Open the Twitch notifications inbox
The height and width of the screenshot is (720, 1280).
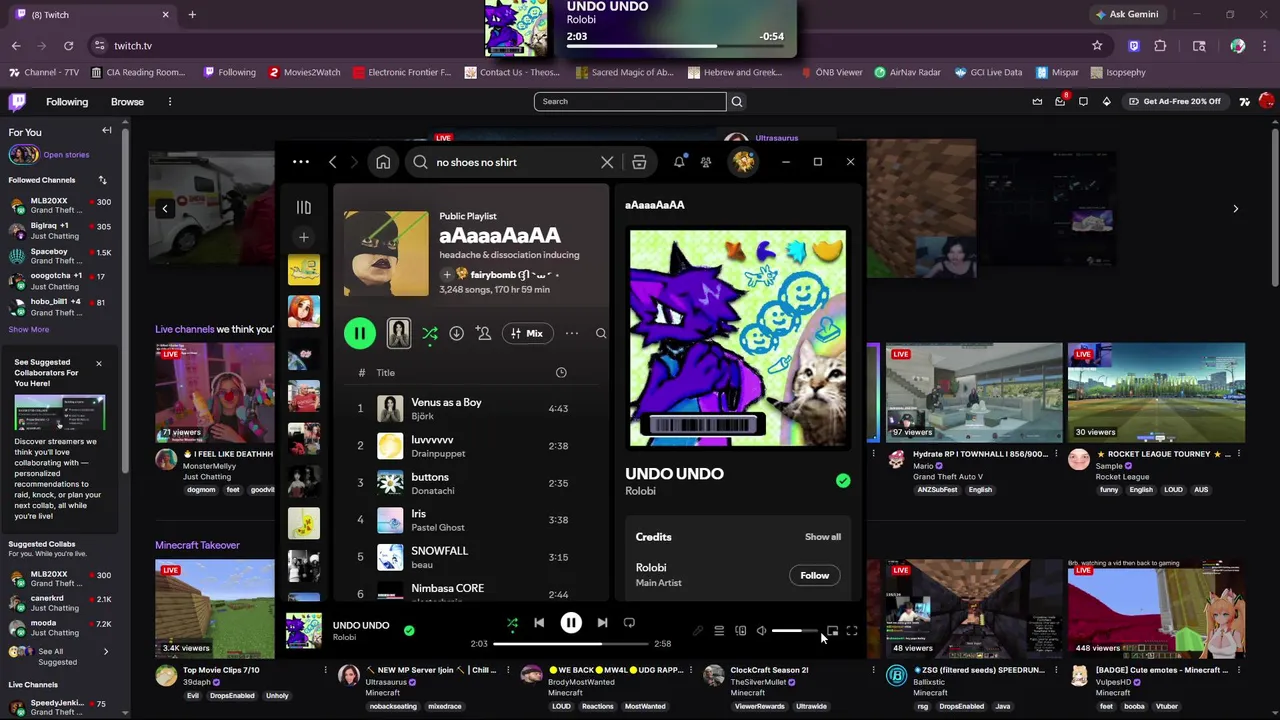(x=1060, y=102)
